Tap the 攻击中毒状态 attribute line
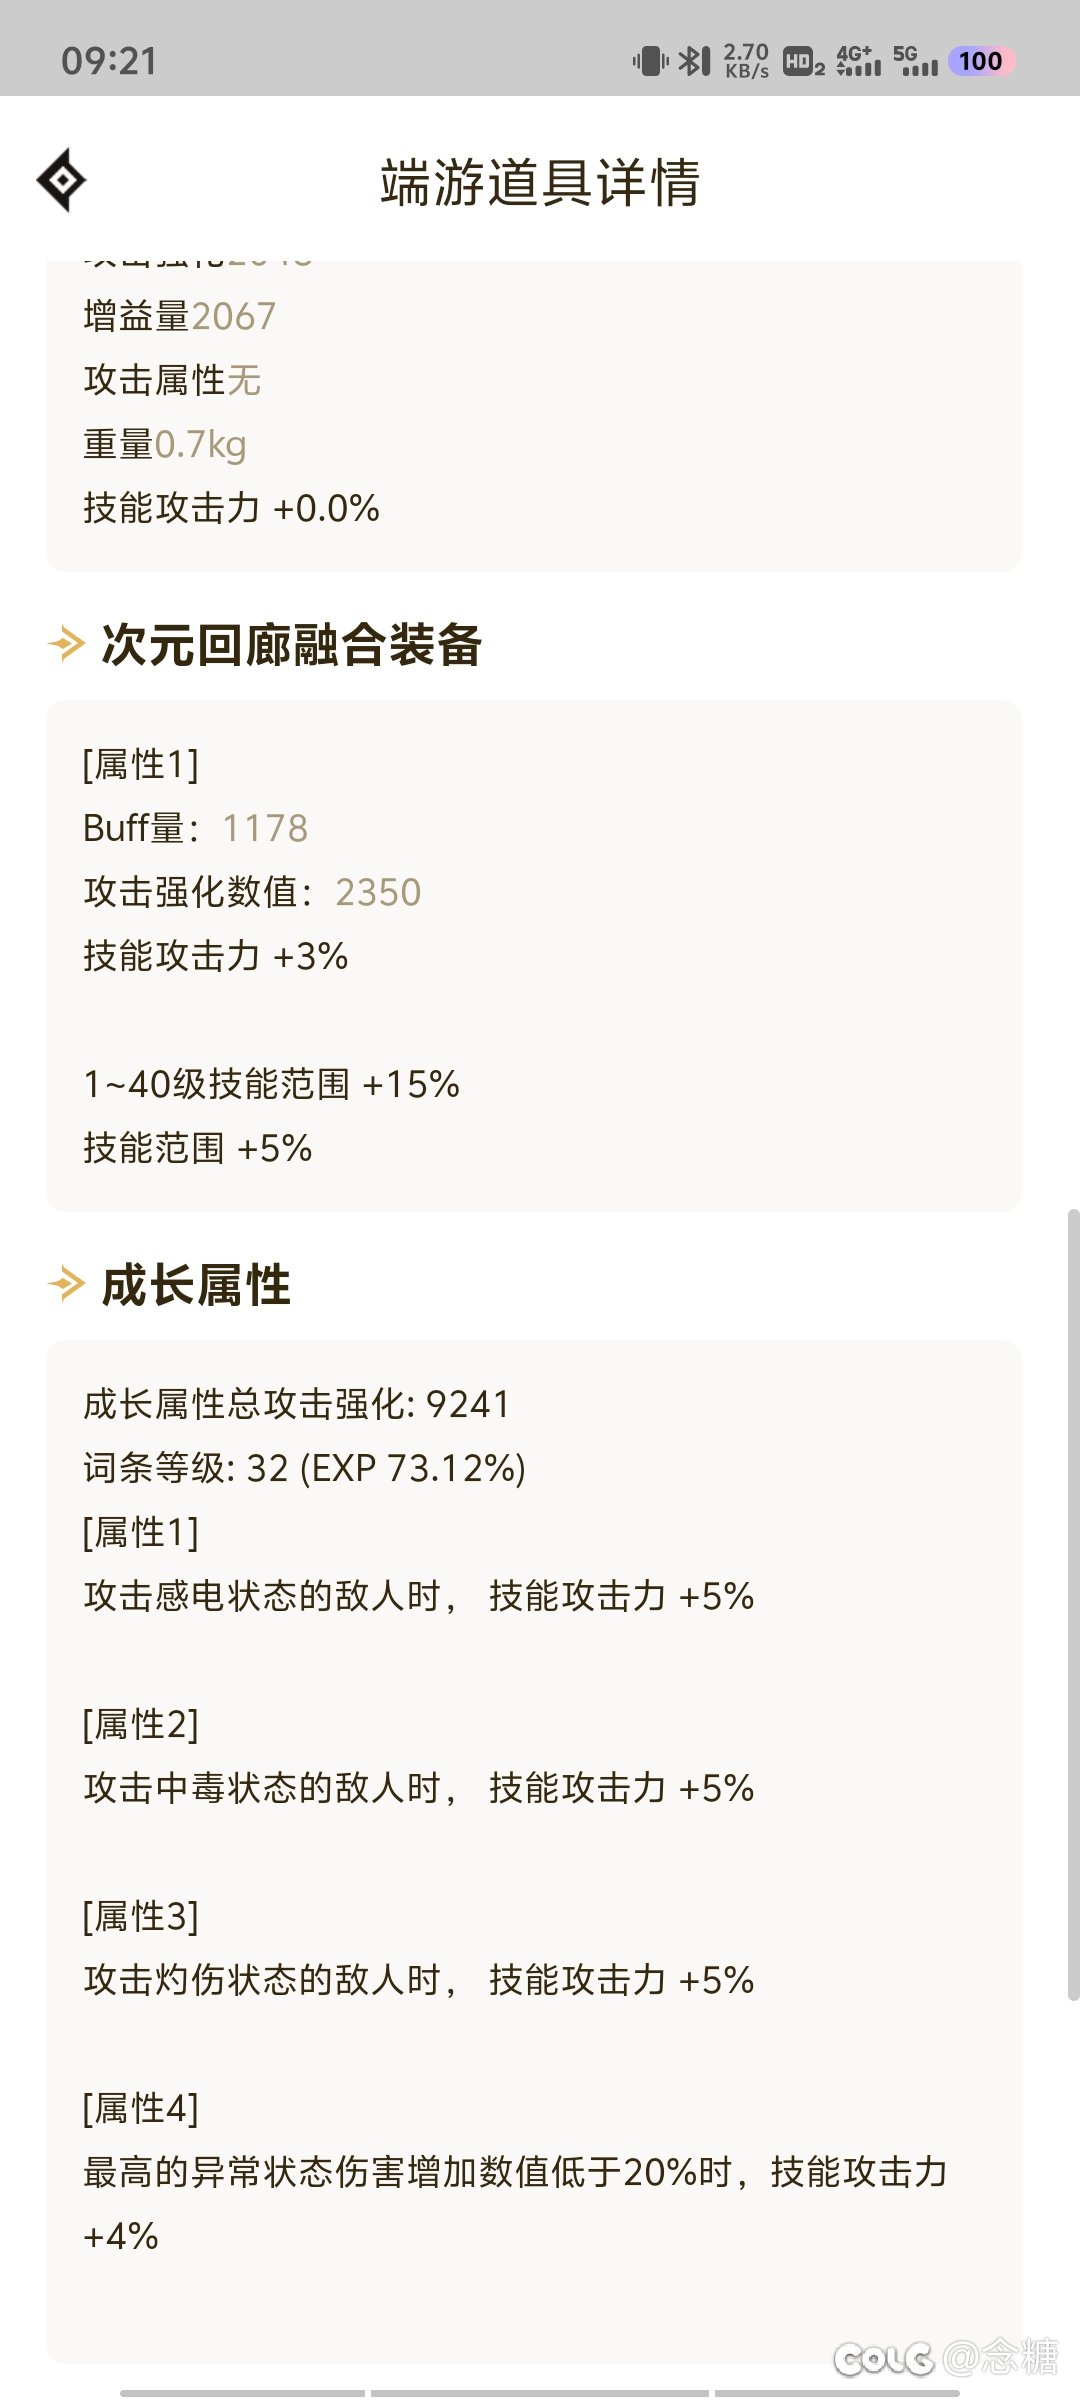This screenshot has width=1080, height=2400. pyautogui.click(x=418, y=1788)
